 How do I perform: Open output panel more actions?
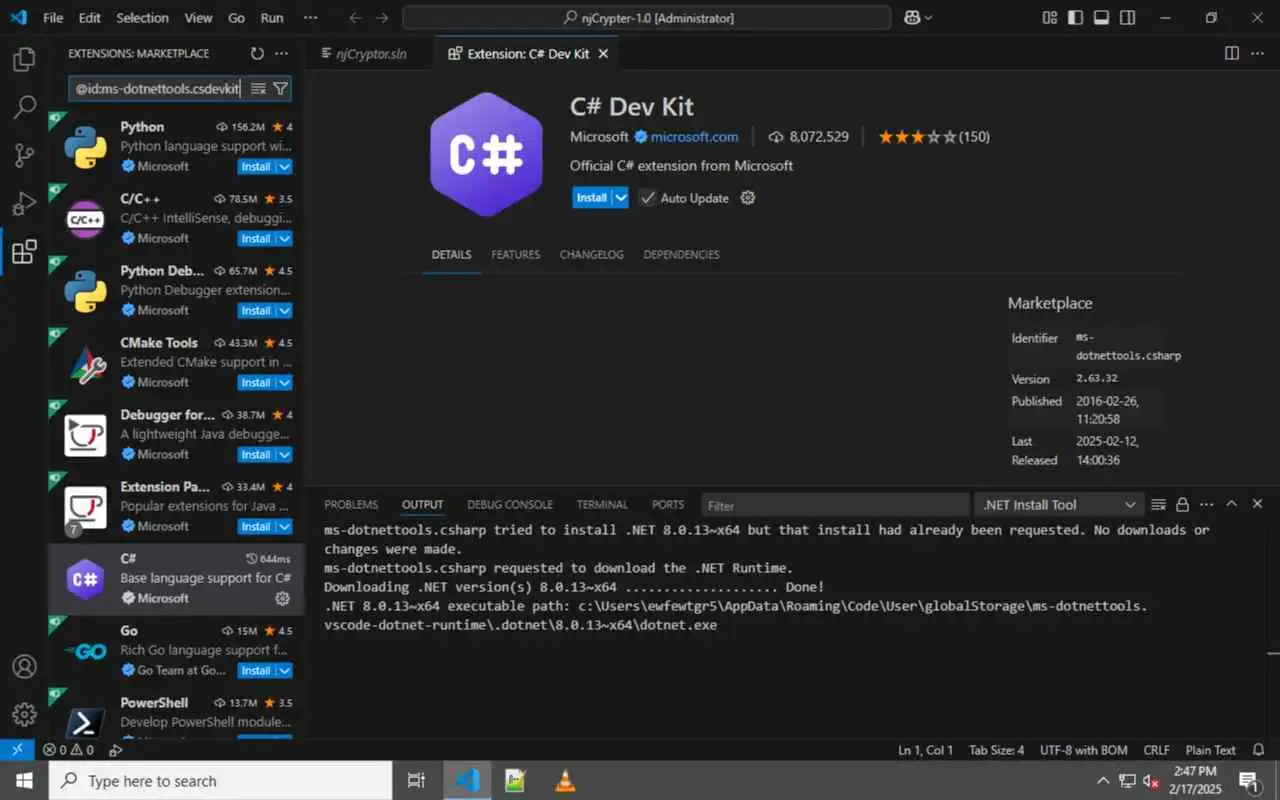coord(1207,505)
